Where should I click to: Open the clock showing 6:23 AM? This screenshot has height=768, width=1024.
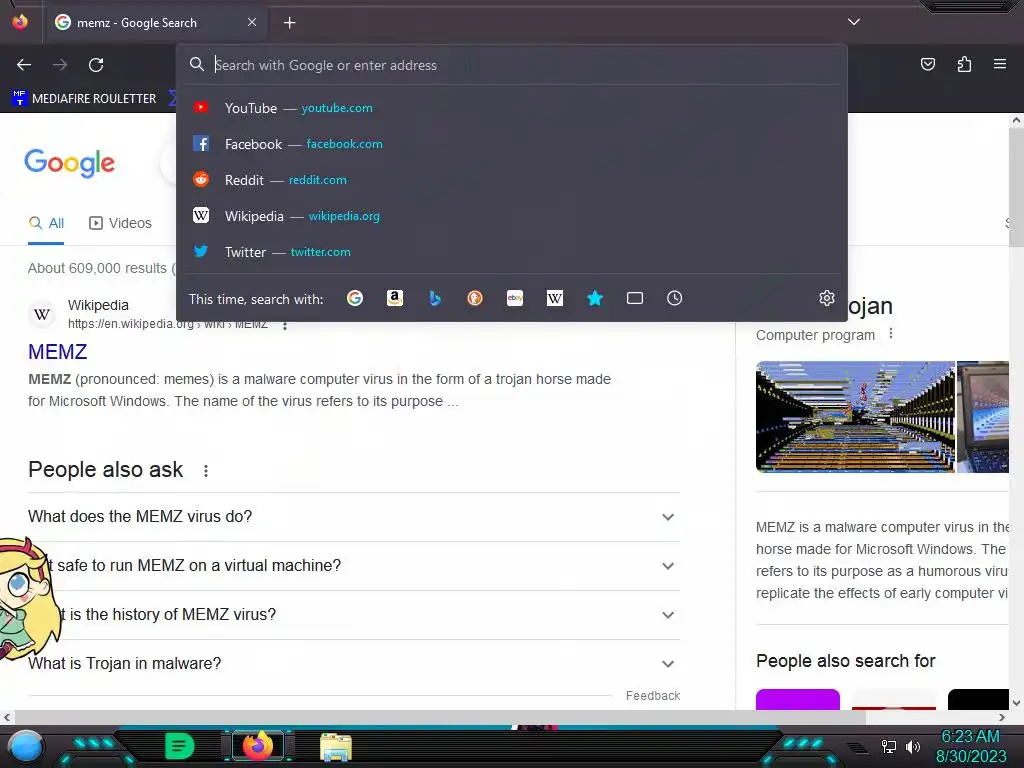971,746
